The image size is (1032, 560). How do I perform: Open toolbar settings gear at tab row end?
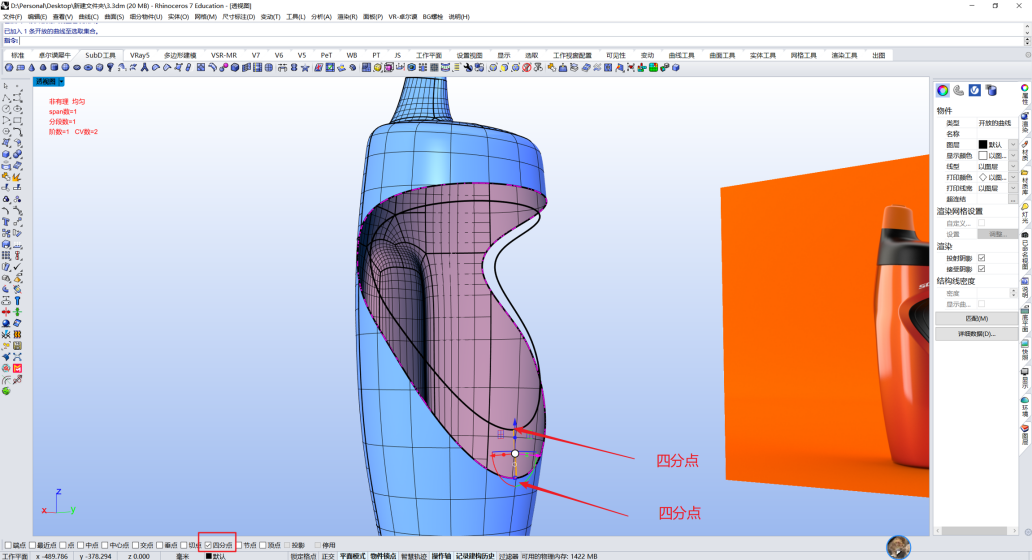pyautogui.click(x=1027, y=55)
